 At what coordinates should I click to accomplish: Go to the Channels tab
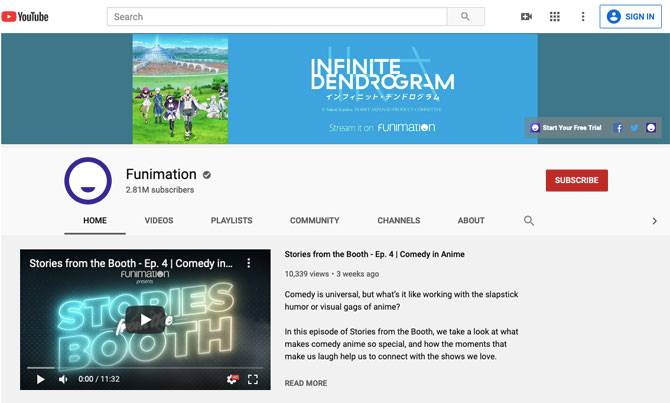pyautogui.click(x=399, y=221)
